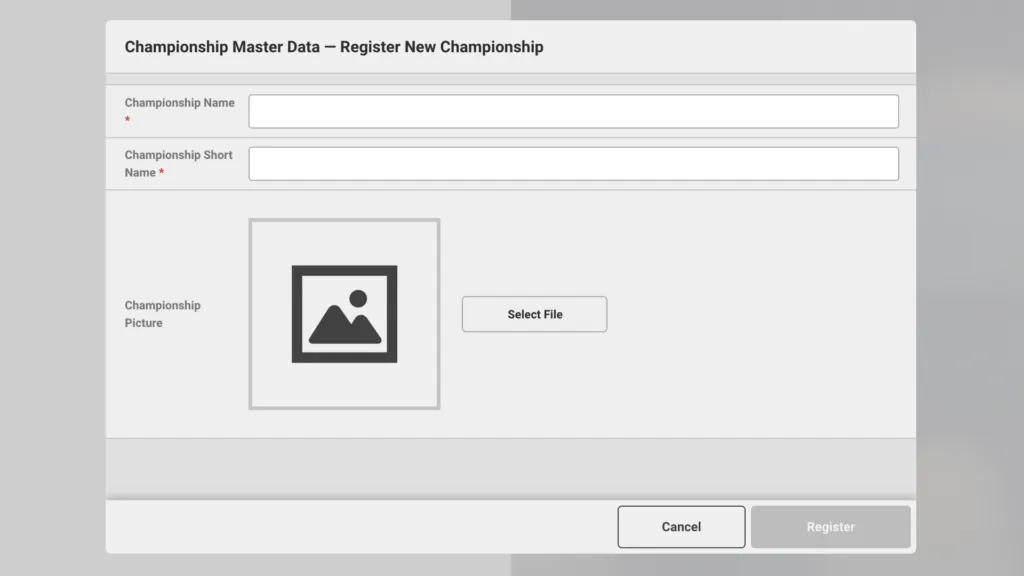Click the Championship Name input field
The height and width of the screenshot is (576, 1024).
click(573, 111)
